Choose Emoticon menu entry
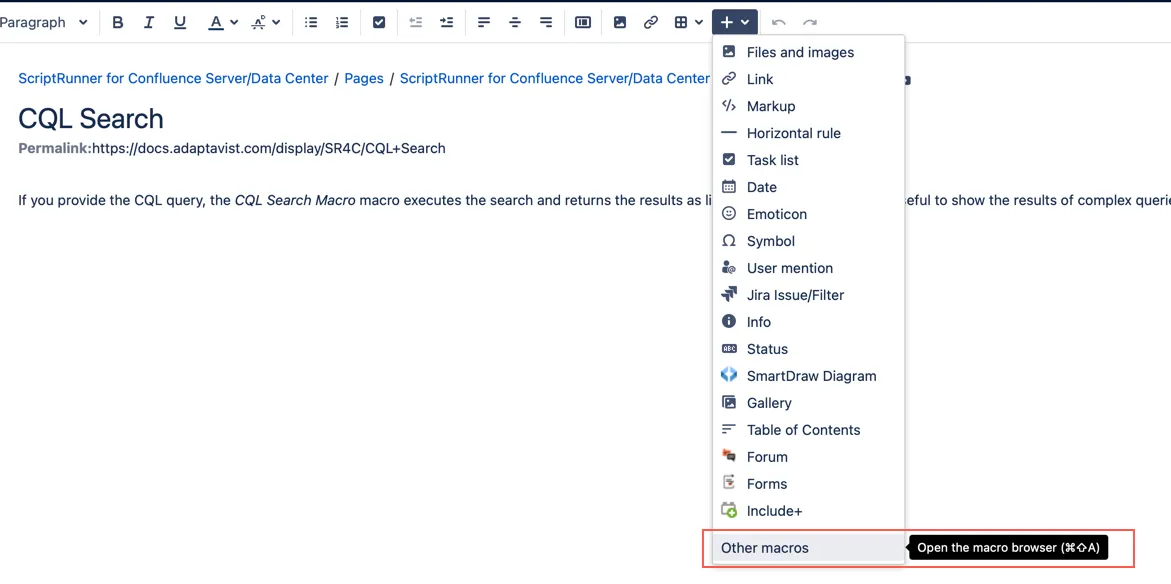Viewport: 1171px width, 584px height. pyautogui.click(x=809, y=214)
